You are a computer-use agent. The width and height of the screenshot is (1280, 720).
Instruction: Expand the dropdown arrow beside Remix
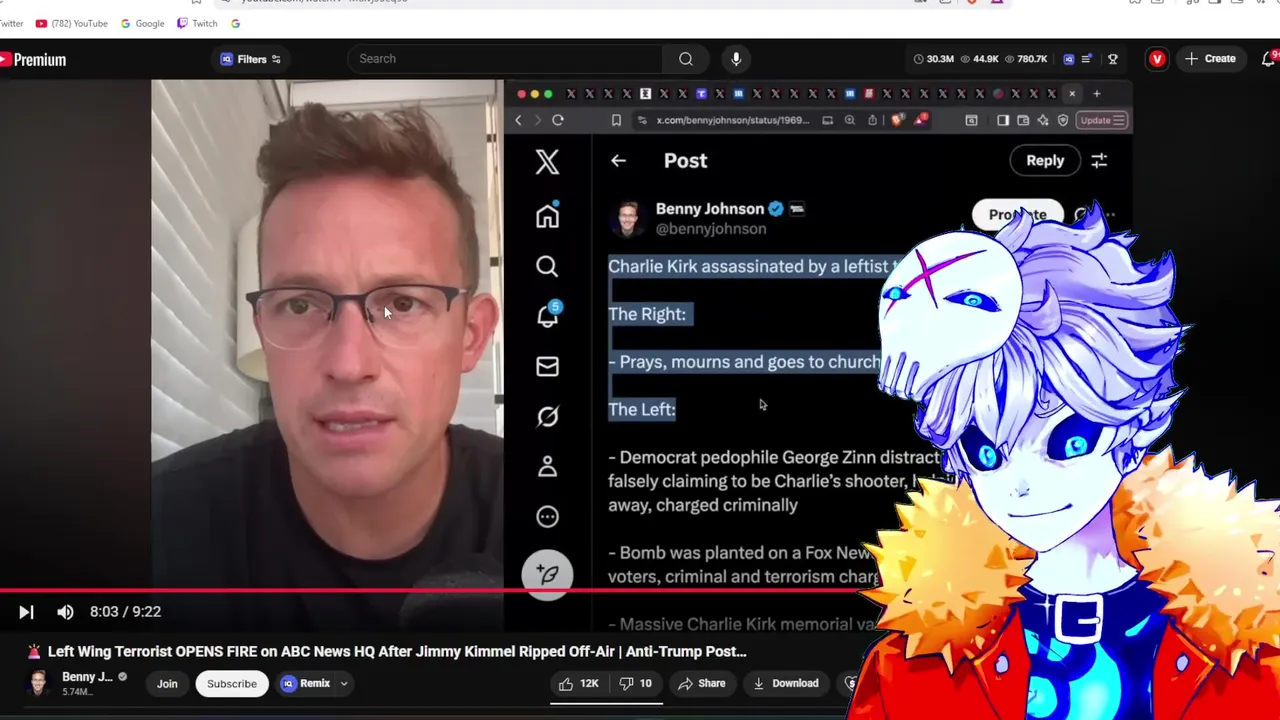(343, 684)
